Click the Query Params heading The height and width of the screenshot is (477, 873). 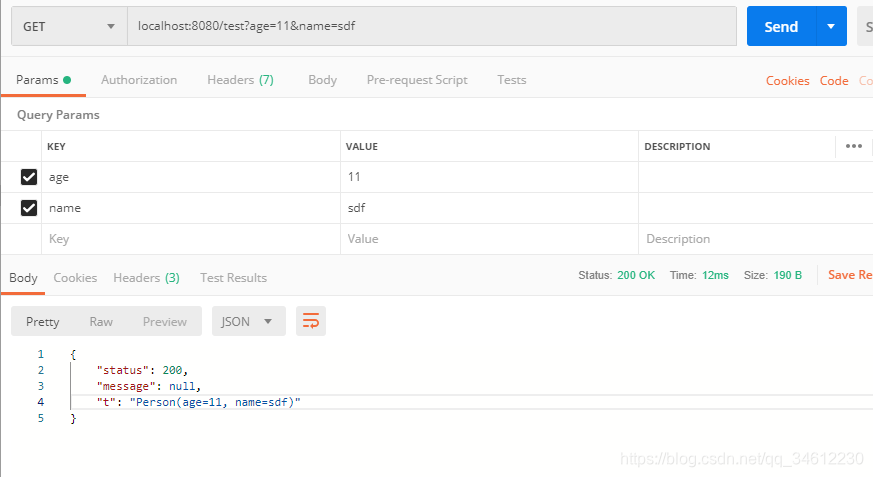(58, 115)
